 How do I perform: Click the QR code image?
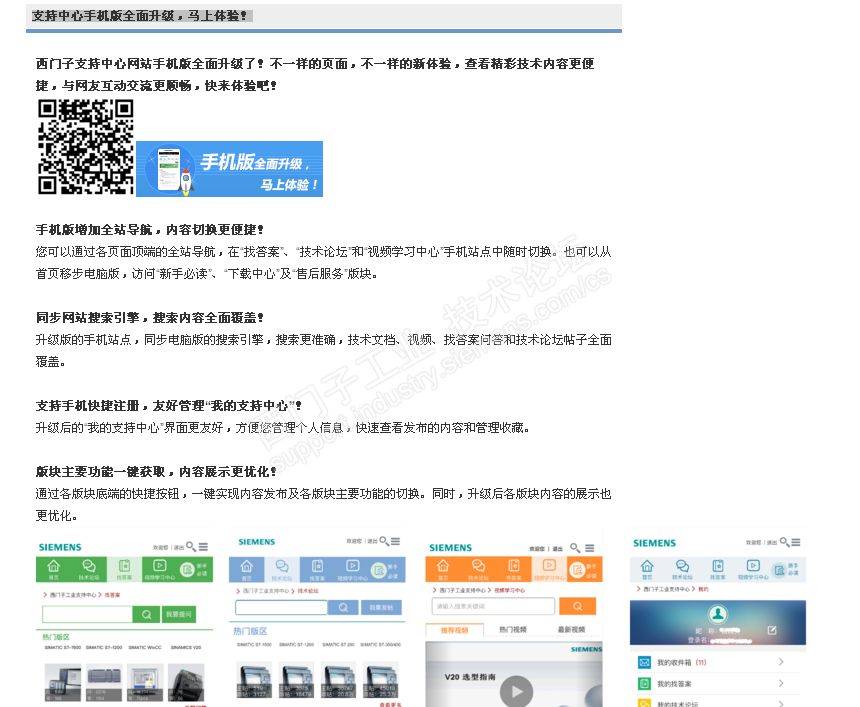click(x=86, y=147)
